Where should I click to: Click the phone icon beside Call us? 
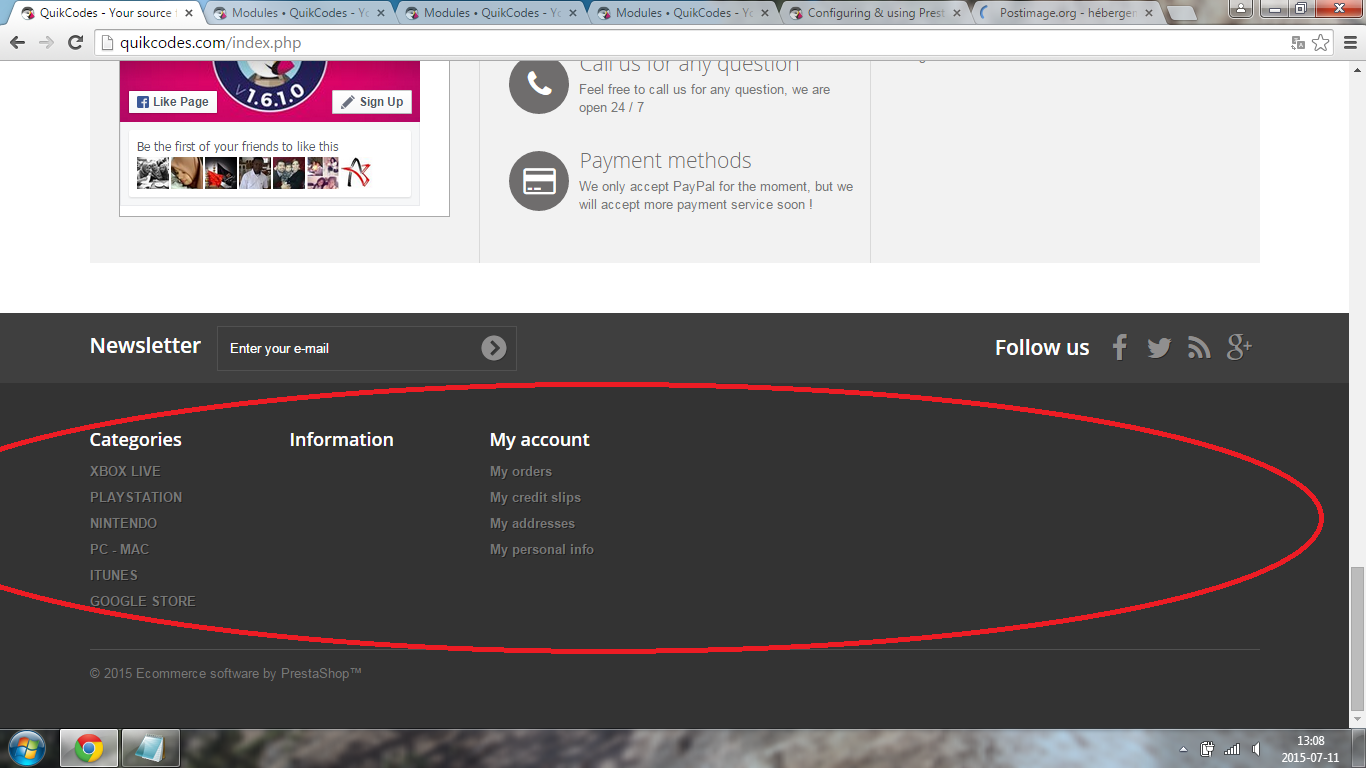(539, 85)
